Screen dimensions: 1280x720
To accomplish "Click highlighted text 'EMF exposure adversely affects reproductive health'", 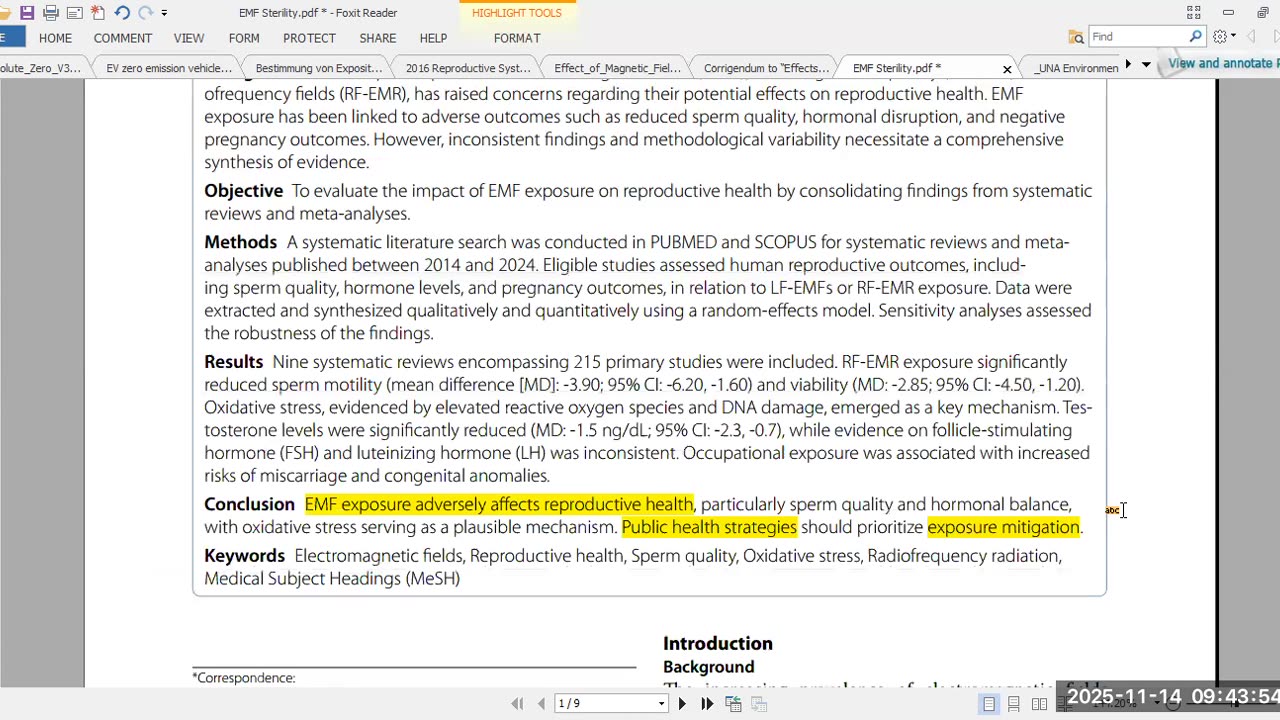I will pyautogui.click(x=499, y=505).
